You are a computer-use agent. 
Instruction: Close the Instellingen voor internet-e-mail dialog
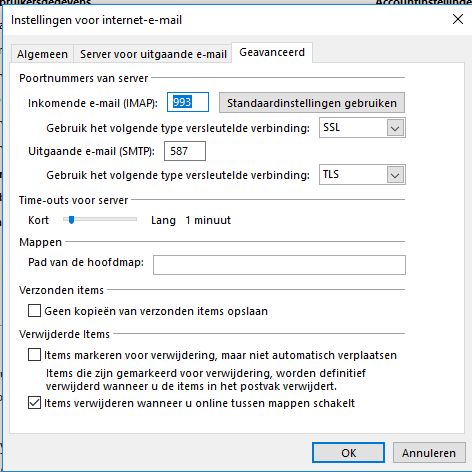pos(458,19)
